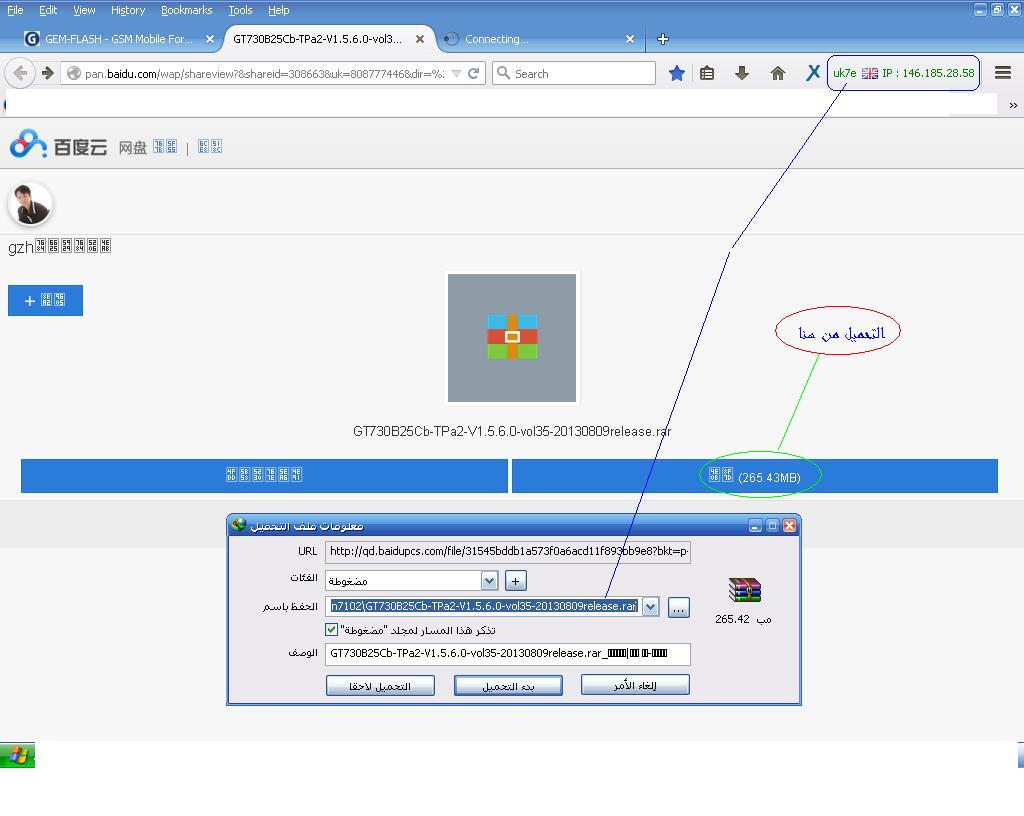This screenshot has height=816, width=1024.
Task: Open the URL history dropdown arrow
Action: 456,73
